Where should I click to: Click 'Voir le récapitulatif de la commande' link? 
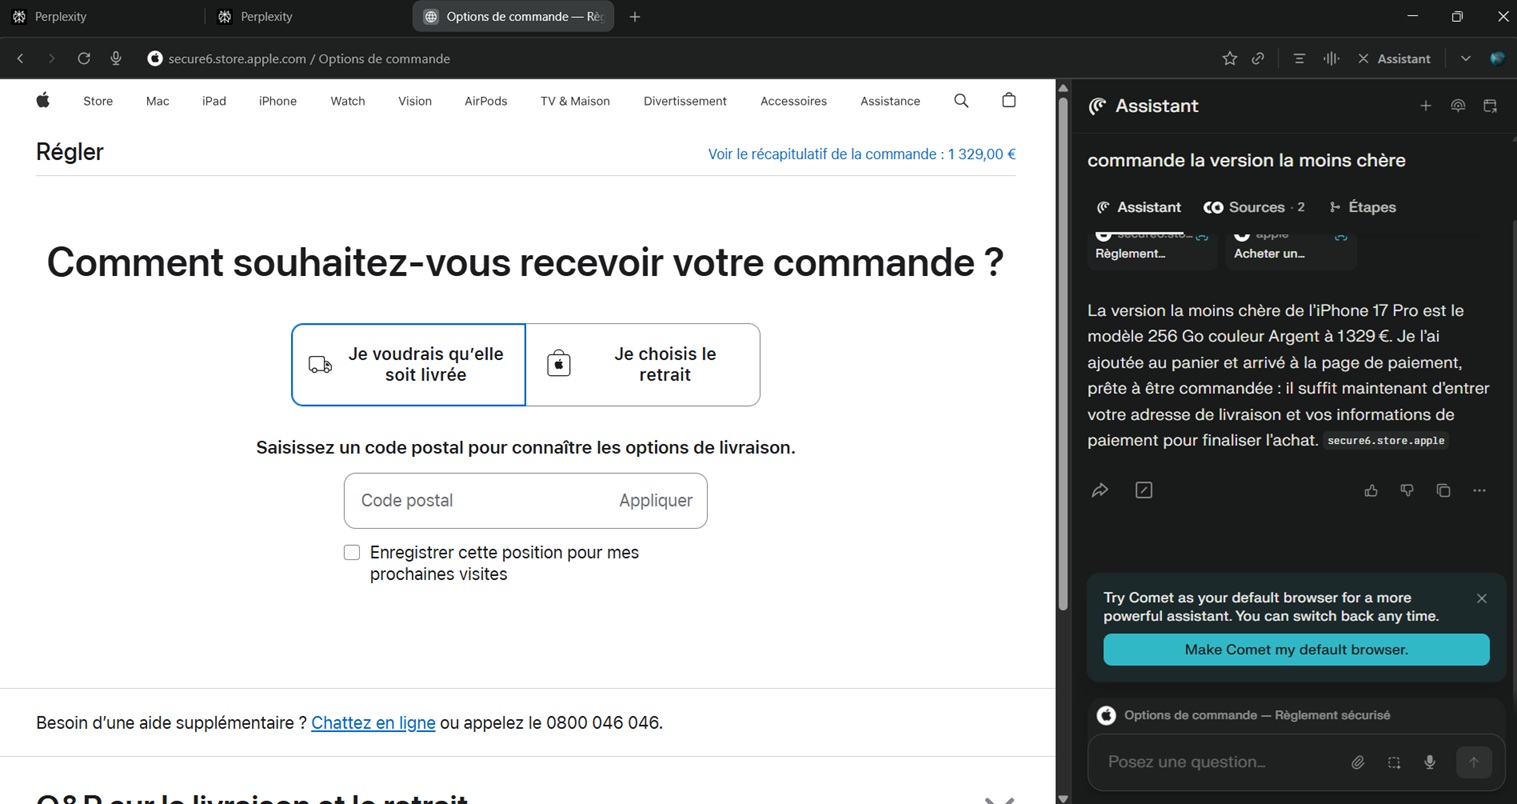tap(862, 154)
